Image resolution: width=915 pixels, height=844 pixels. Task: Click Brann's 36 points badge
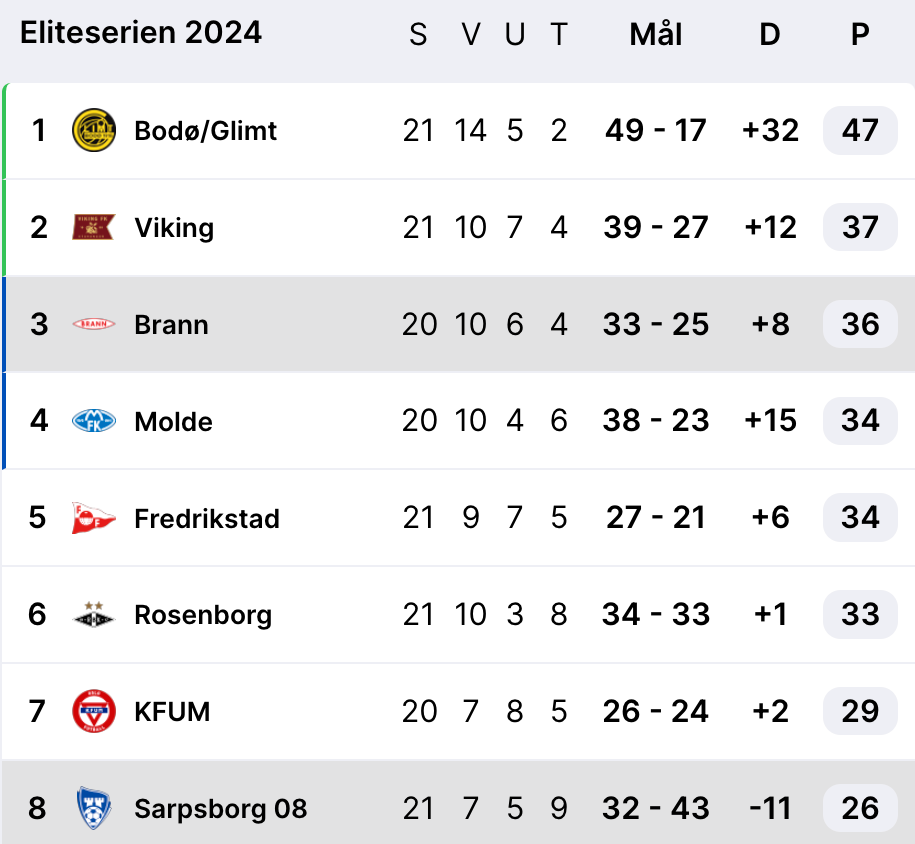[x=860, y=325]
